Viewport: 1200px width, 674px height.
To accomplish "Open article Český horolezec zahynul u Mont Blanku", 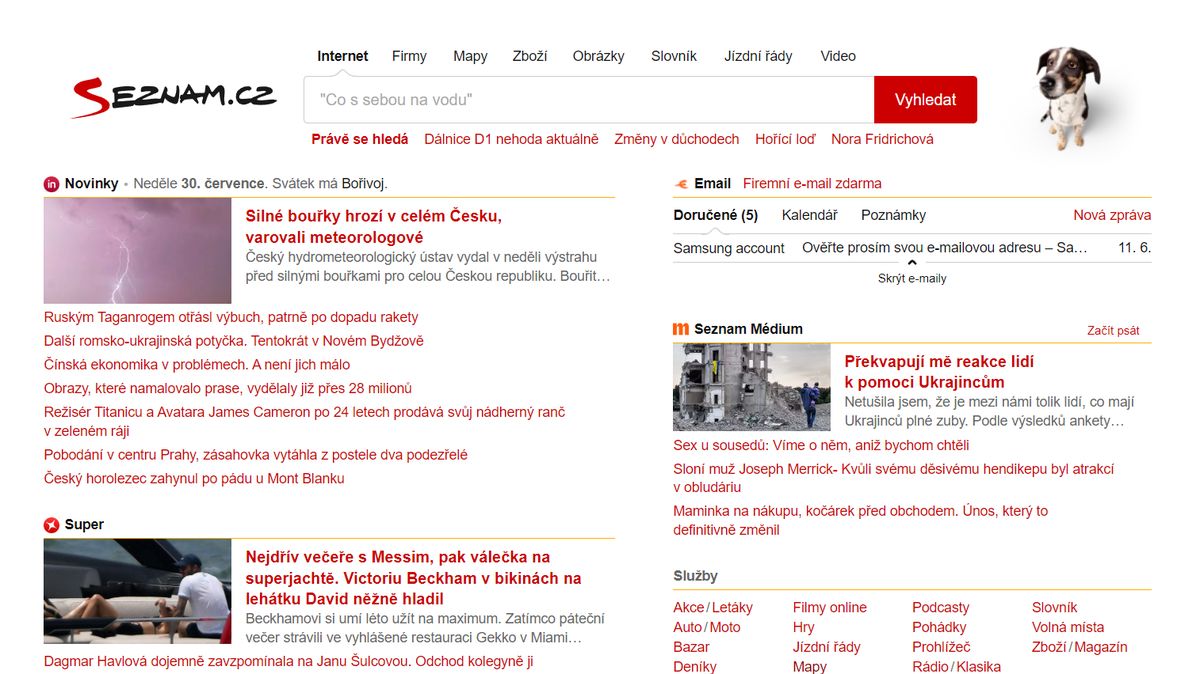I will pos(194,479).
